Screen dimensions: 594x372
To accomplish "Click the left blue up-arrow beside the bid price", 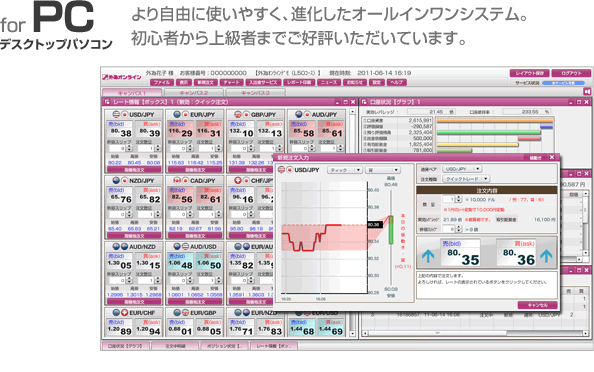I will coord(428,256).
